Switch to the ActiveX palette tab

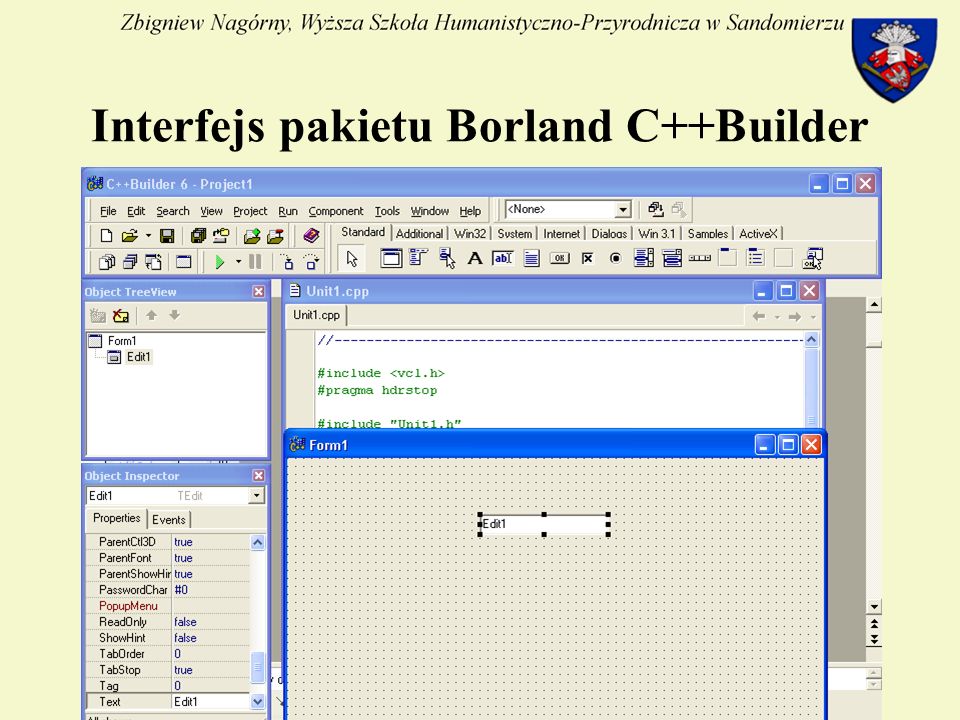[x=758, y=234]
